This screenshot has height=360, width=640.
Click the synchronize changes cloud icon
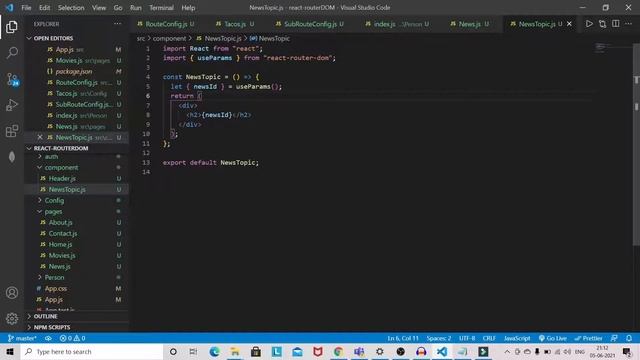coord(48,338)
